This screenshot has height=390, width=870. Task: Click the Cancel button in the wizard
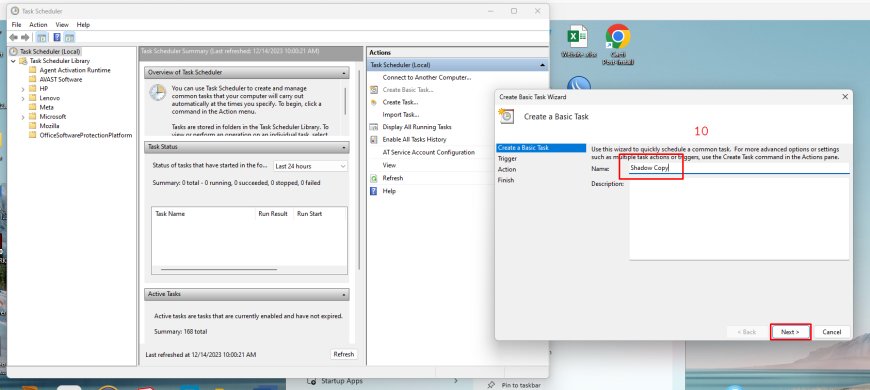coord(832,332)
